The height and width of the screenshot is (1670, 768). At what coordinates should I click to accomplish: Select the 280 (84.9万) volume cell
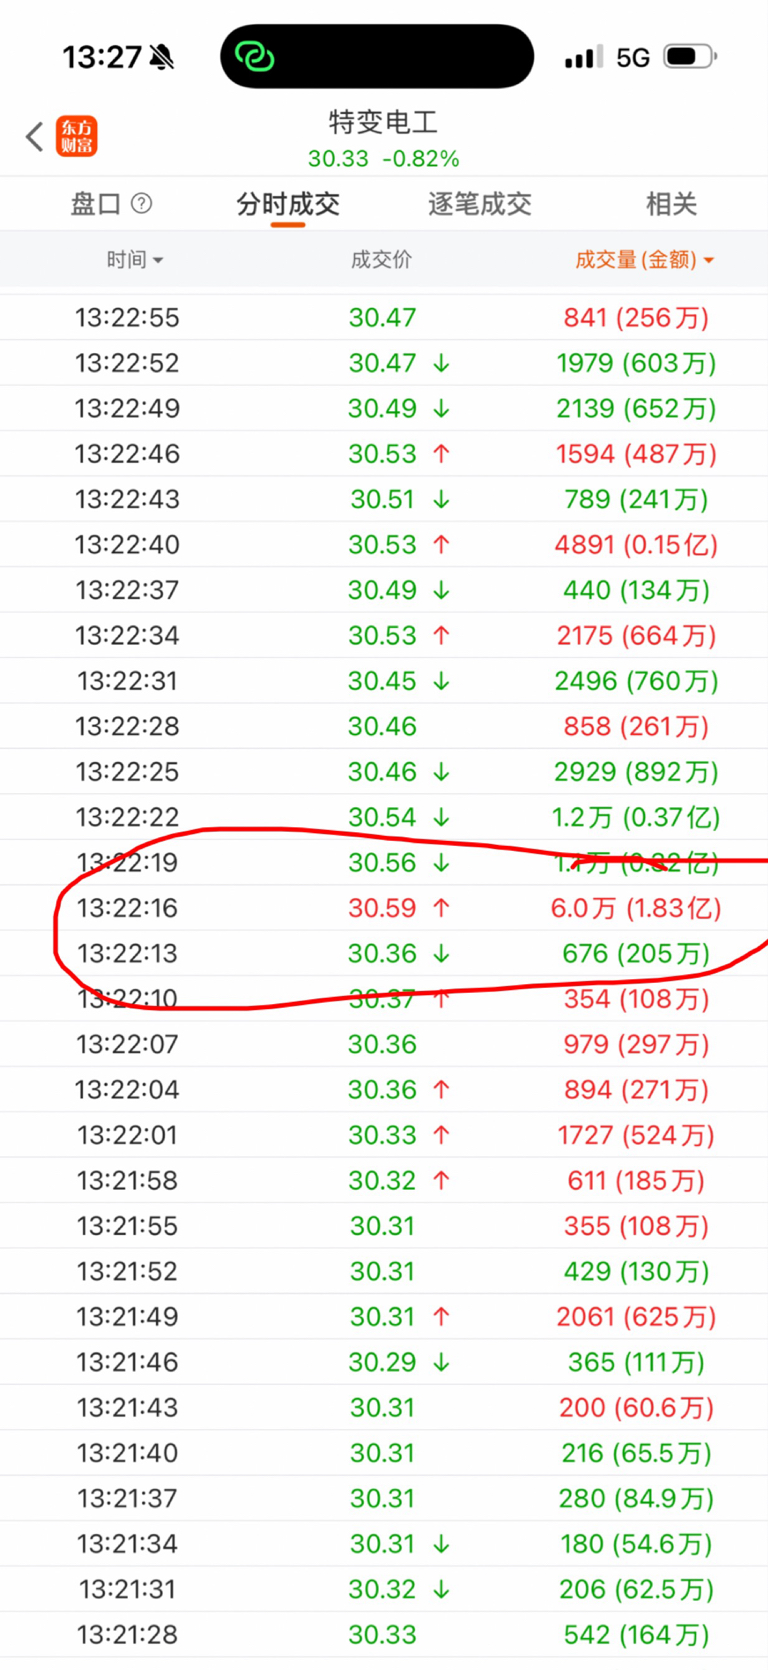point(636,1499)
